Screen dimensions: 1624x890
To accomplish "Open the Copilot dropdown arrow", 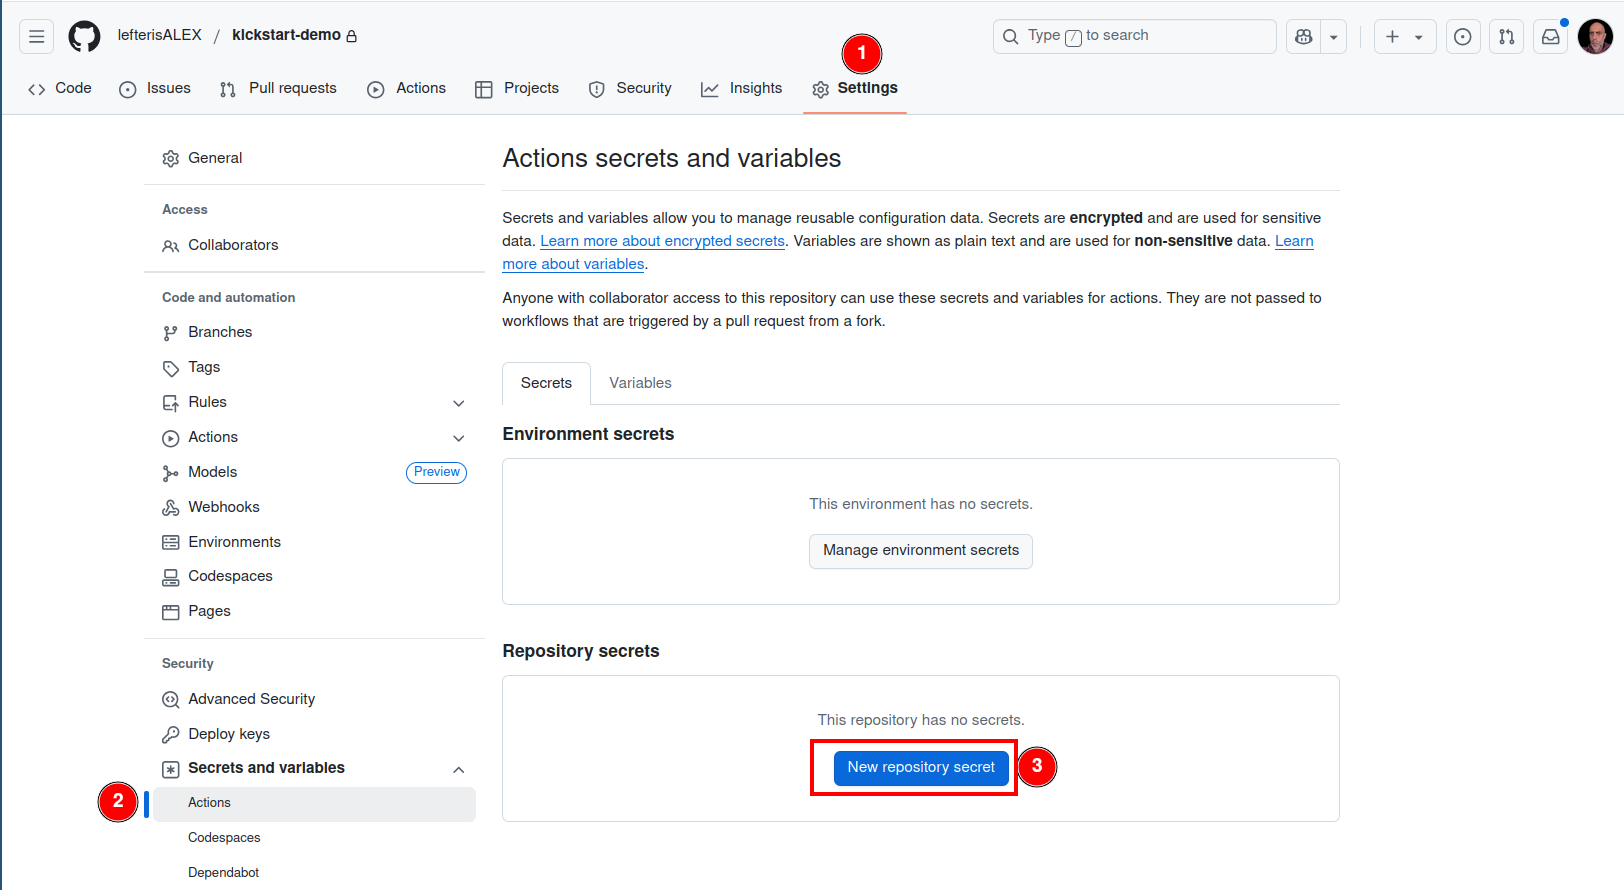I will point(1334,37).
